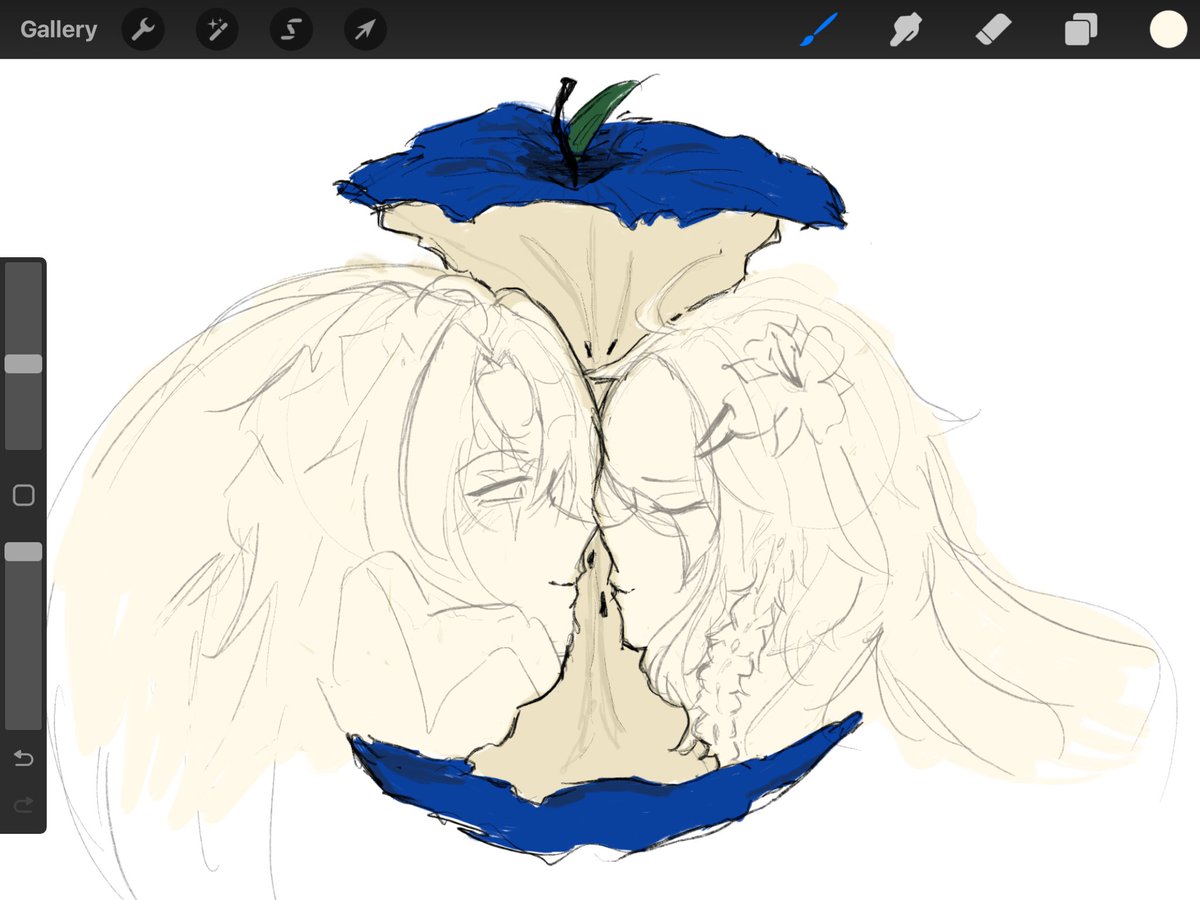Return to the Gallery
Screen dimensions: 1200x900
point(59,30)
